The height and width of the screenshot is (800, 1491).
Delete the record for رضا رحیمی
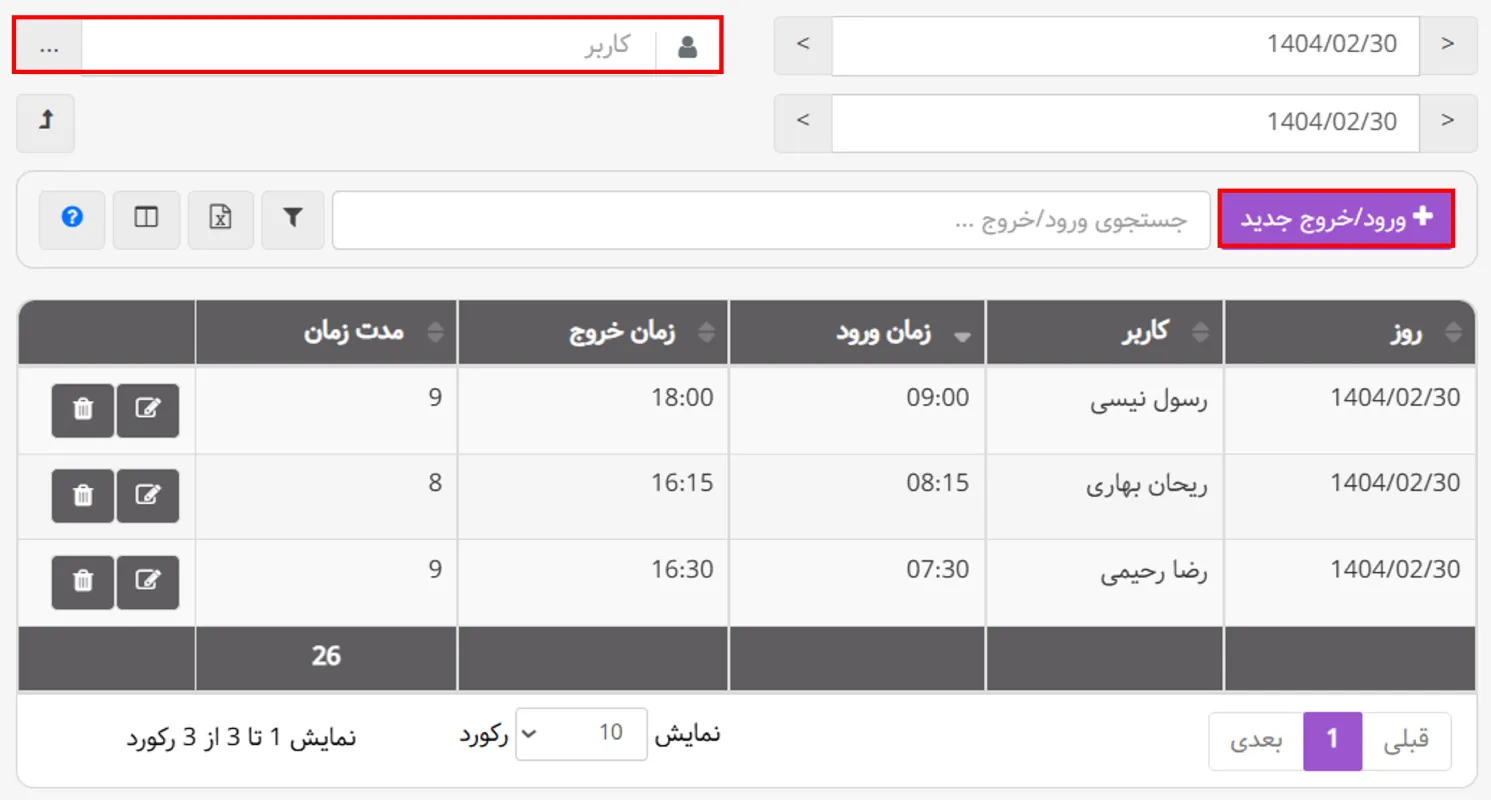[x=82, y=582]
